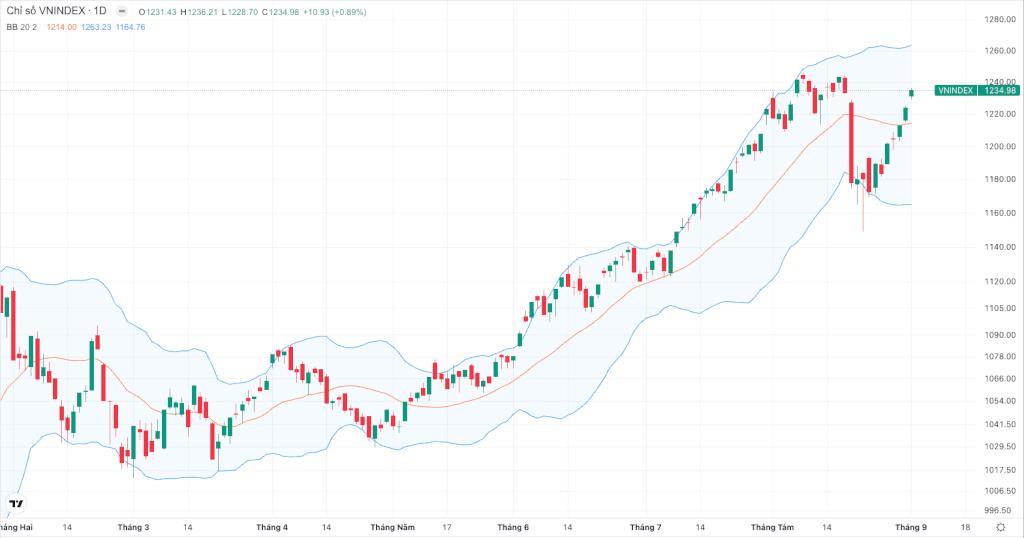Screen dimensions: 1024x538
Task: Click the 1280.00 price axis label
Action: [x=1000, y=20]
